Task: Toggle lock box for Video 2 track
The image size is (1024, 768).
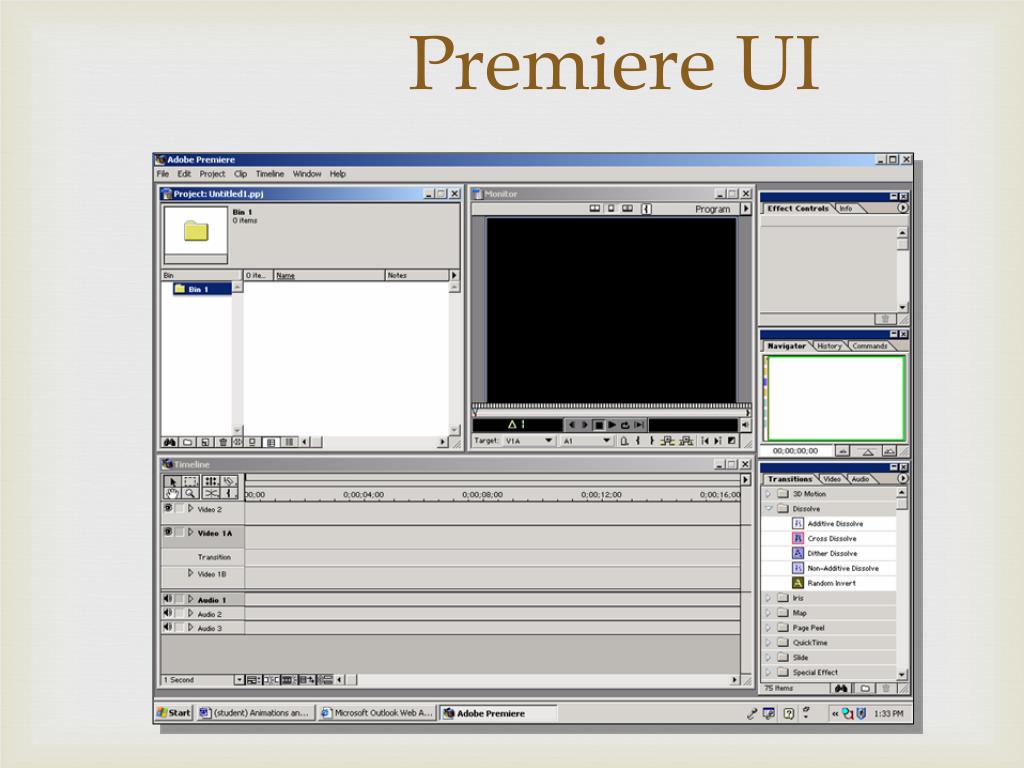Action: [x=180, y=508]
